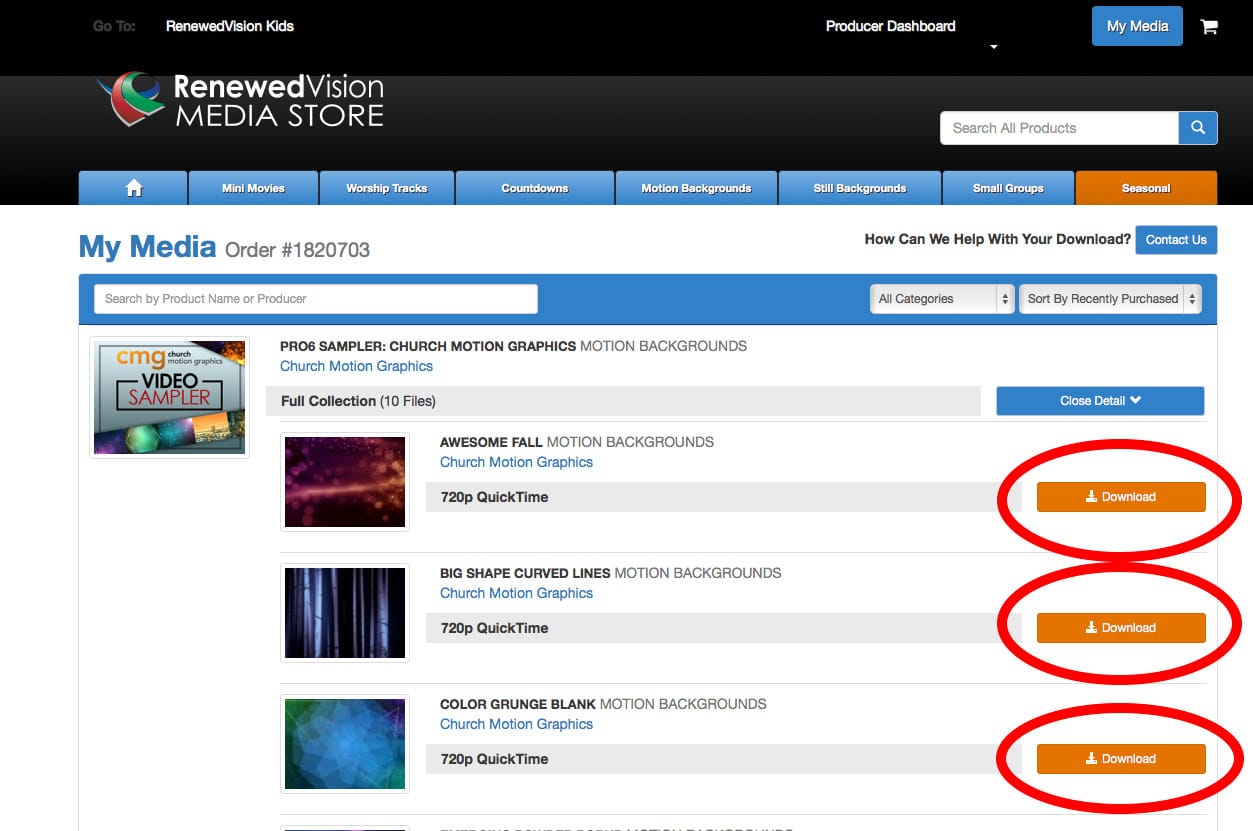Open the Awesome Fall thumbnail
Image resolution: width=1253 pixels, height=831 pixels.
[345, 482]
